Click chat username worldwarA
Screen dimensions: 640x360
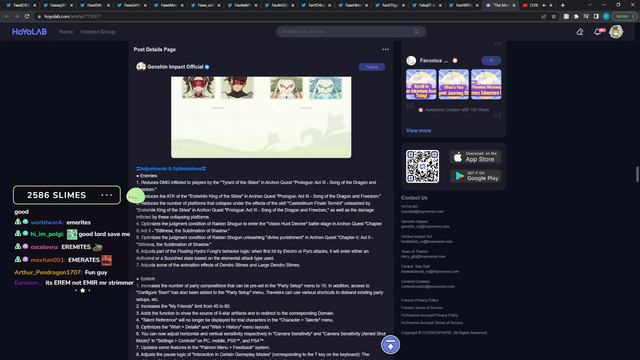(x=47, y=222)
